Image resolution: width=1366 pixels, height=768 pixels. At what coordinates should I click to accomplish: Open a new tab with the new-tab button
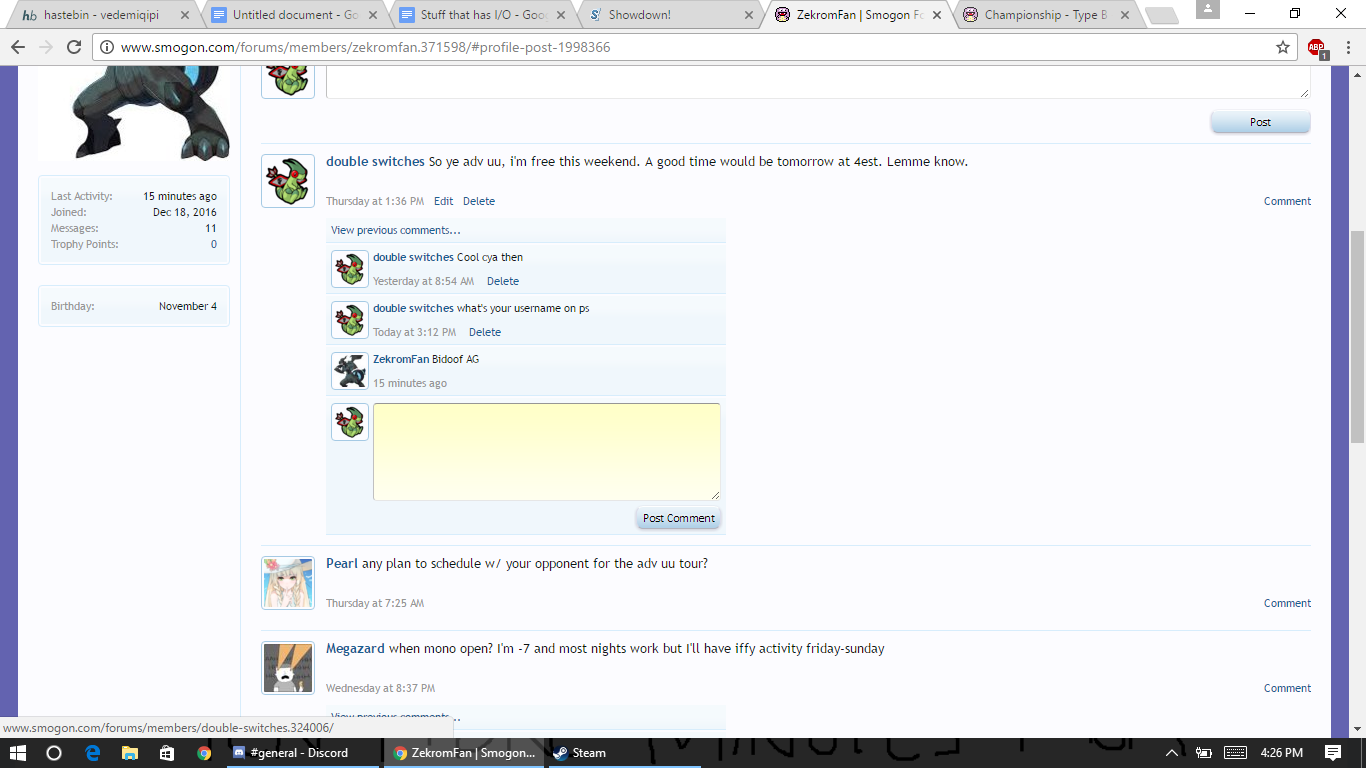[1161, 16]
